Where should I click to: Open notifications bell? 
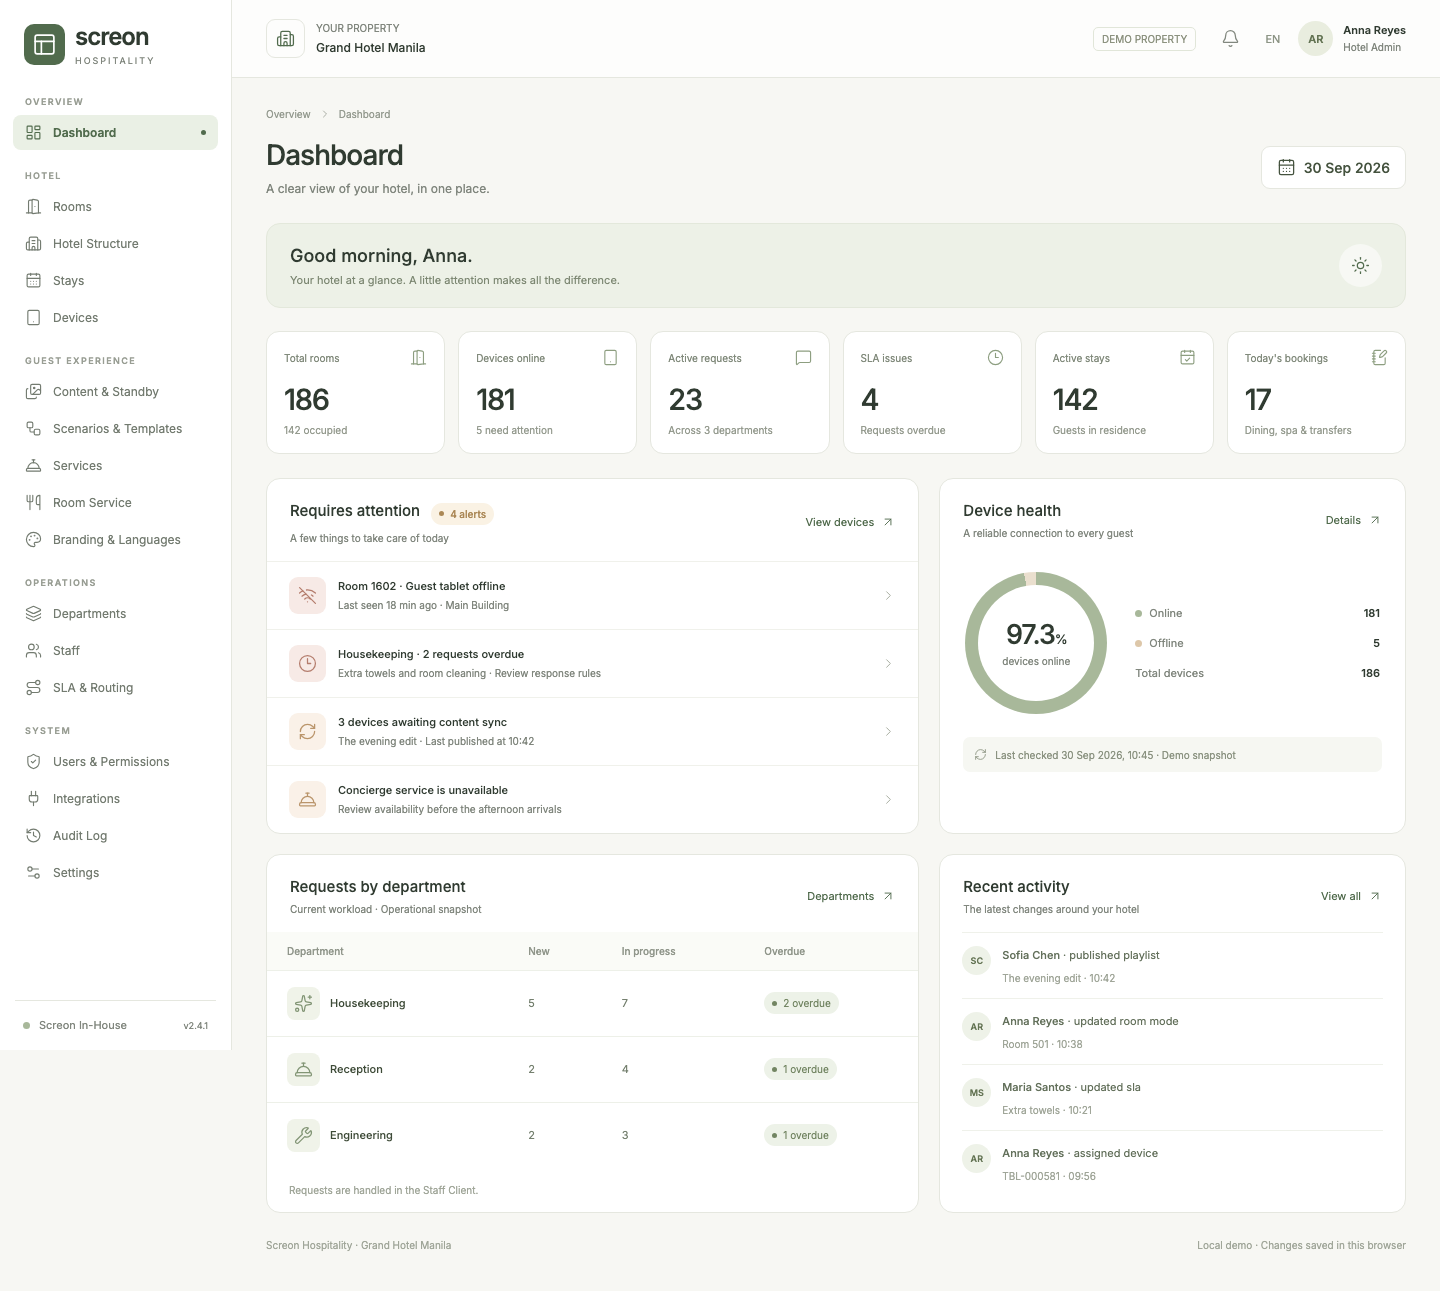(x=1231, y=39)
